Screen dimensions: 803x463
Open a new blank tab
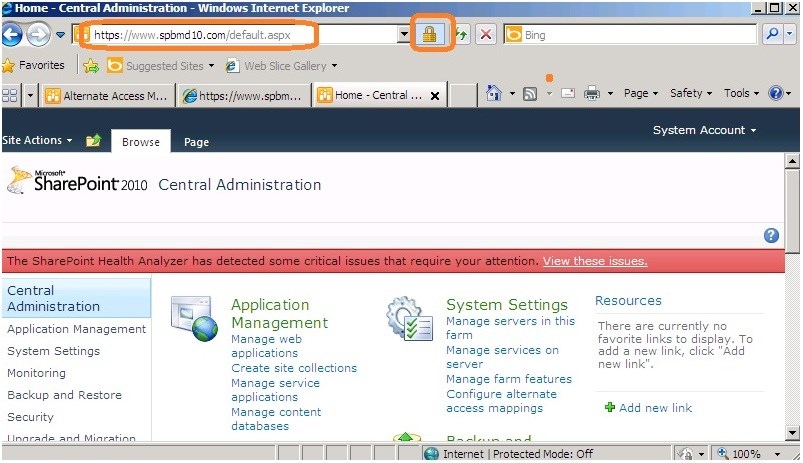[x=462, y=95]
